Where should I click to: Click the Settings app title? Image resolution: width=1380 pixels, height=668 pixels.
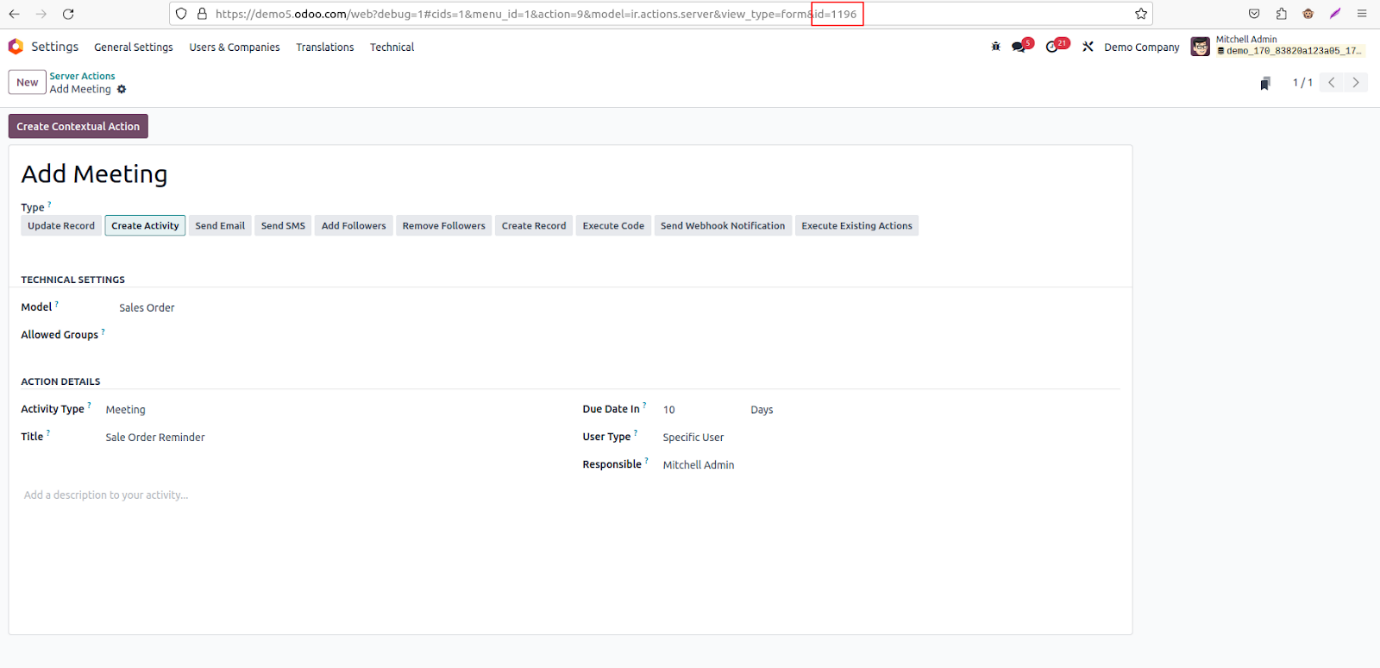point(55,47)
